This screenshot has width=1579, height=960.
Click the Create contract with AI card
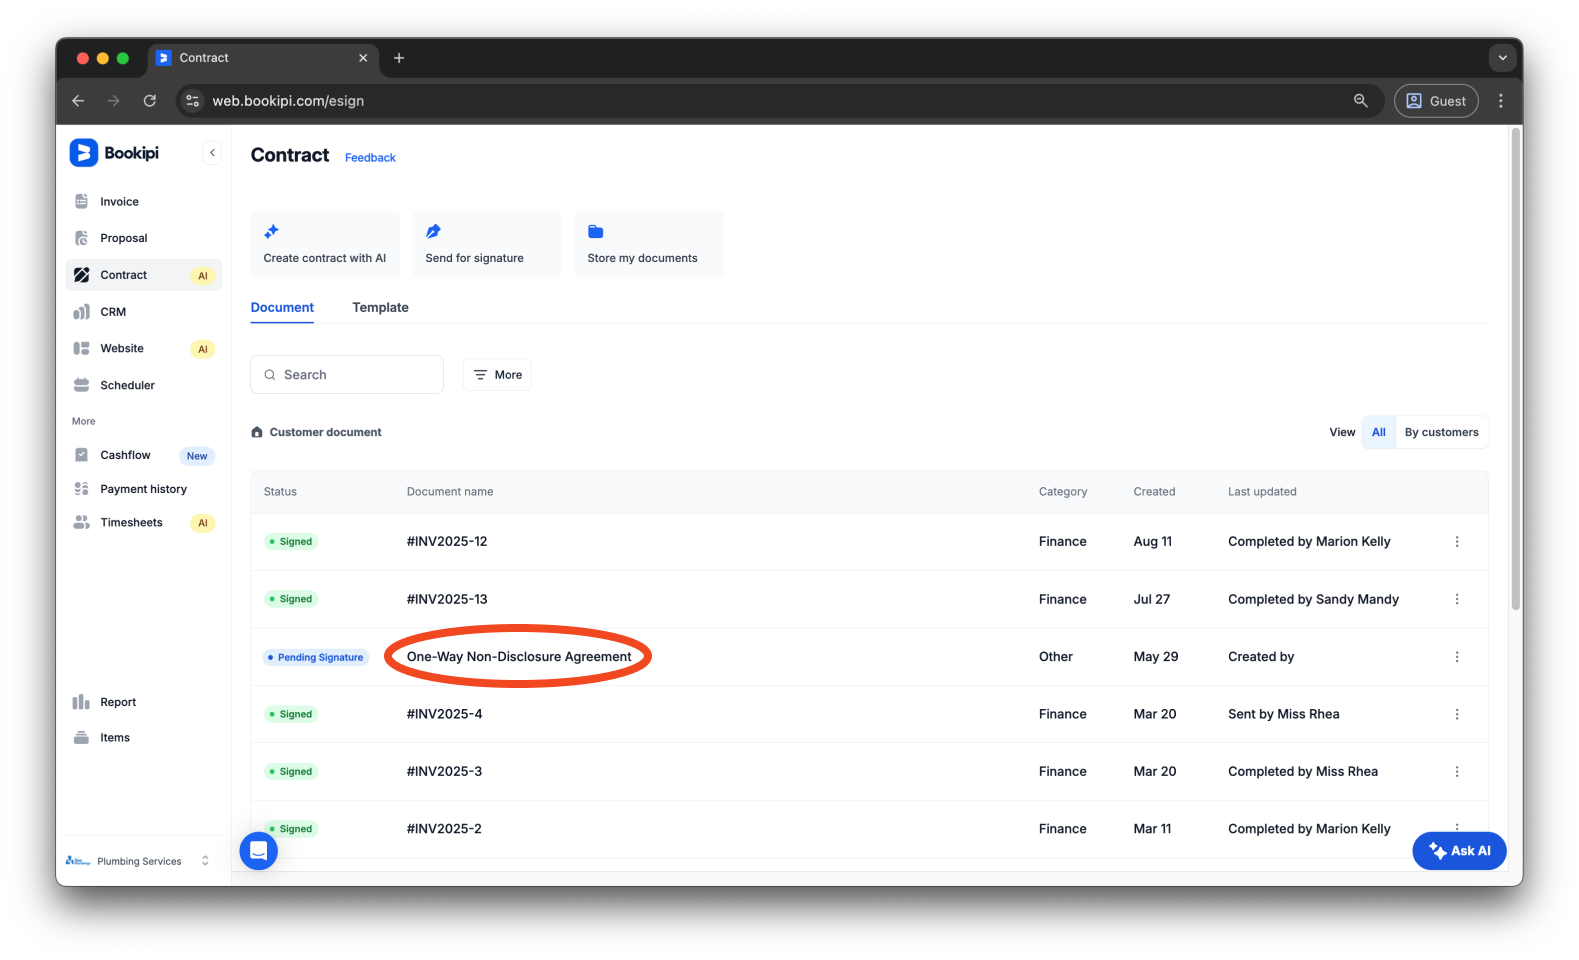pyautogui.click(x=324, y=245)
